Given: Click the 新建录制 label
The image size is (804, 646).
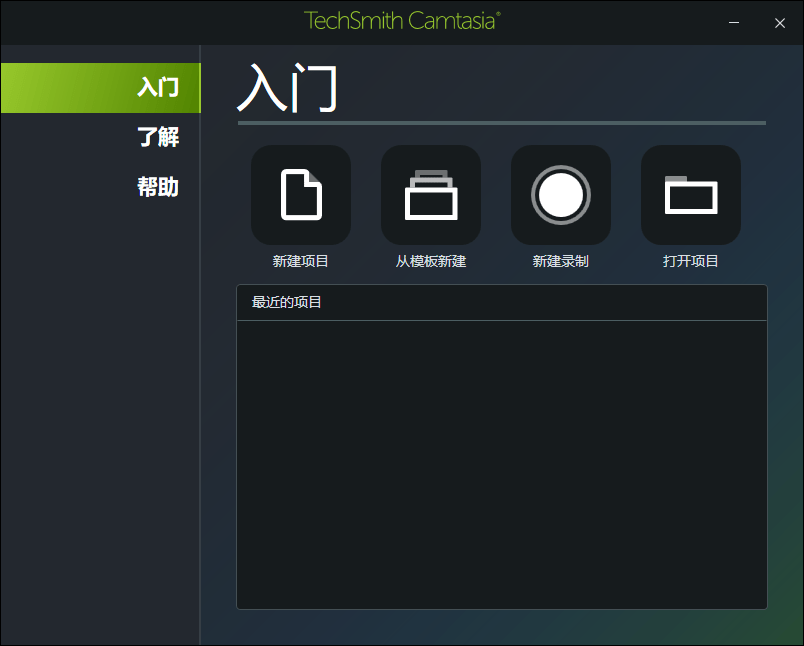Looking at the screenshot, I should pyautogui.click(x=561, y=260).
